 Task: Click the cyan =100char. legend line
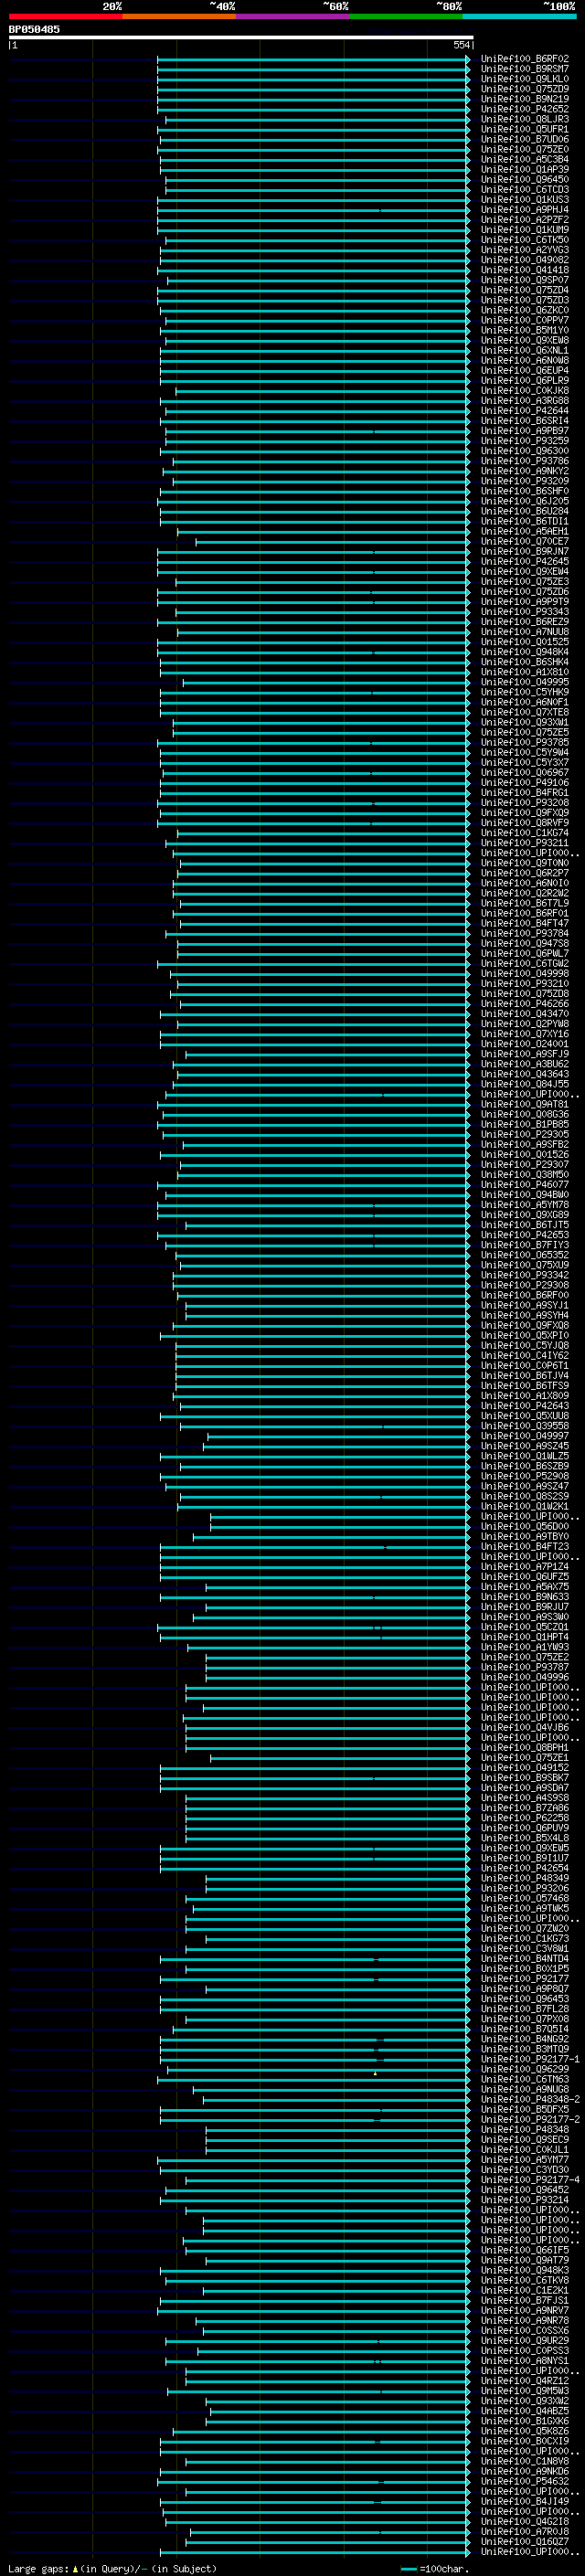coord(408,2569)
